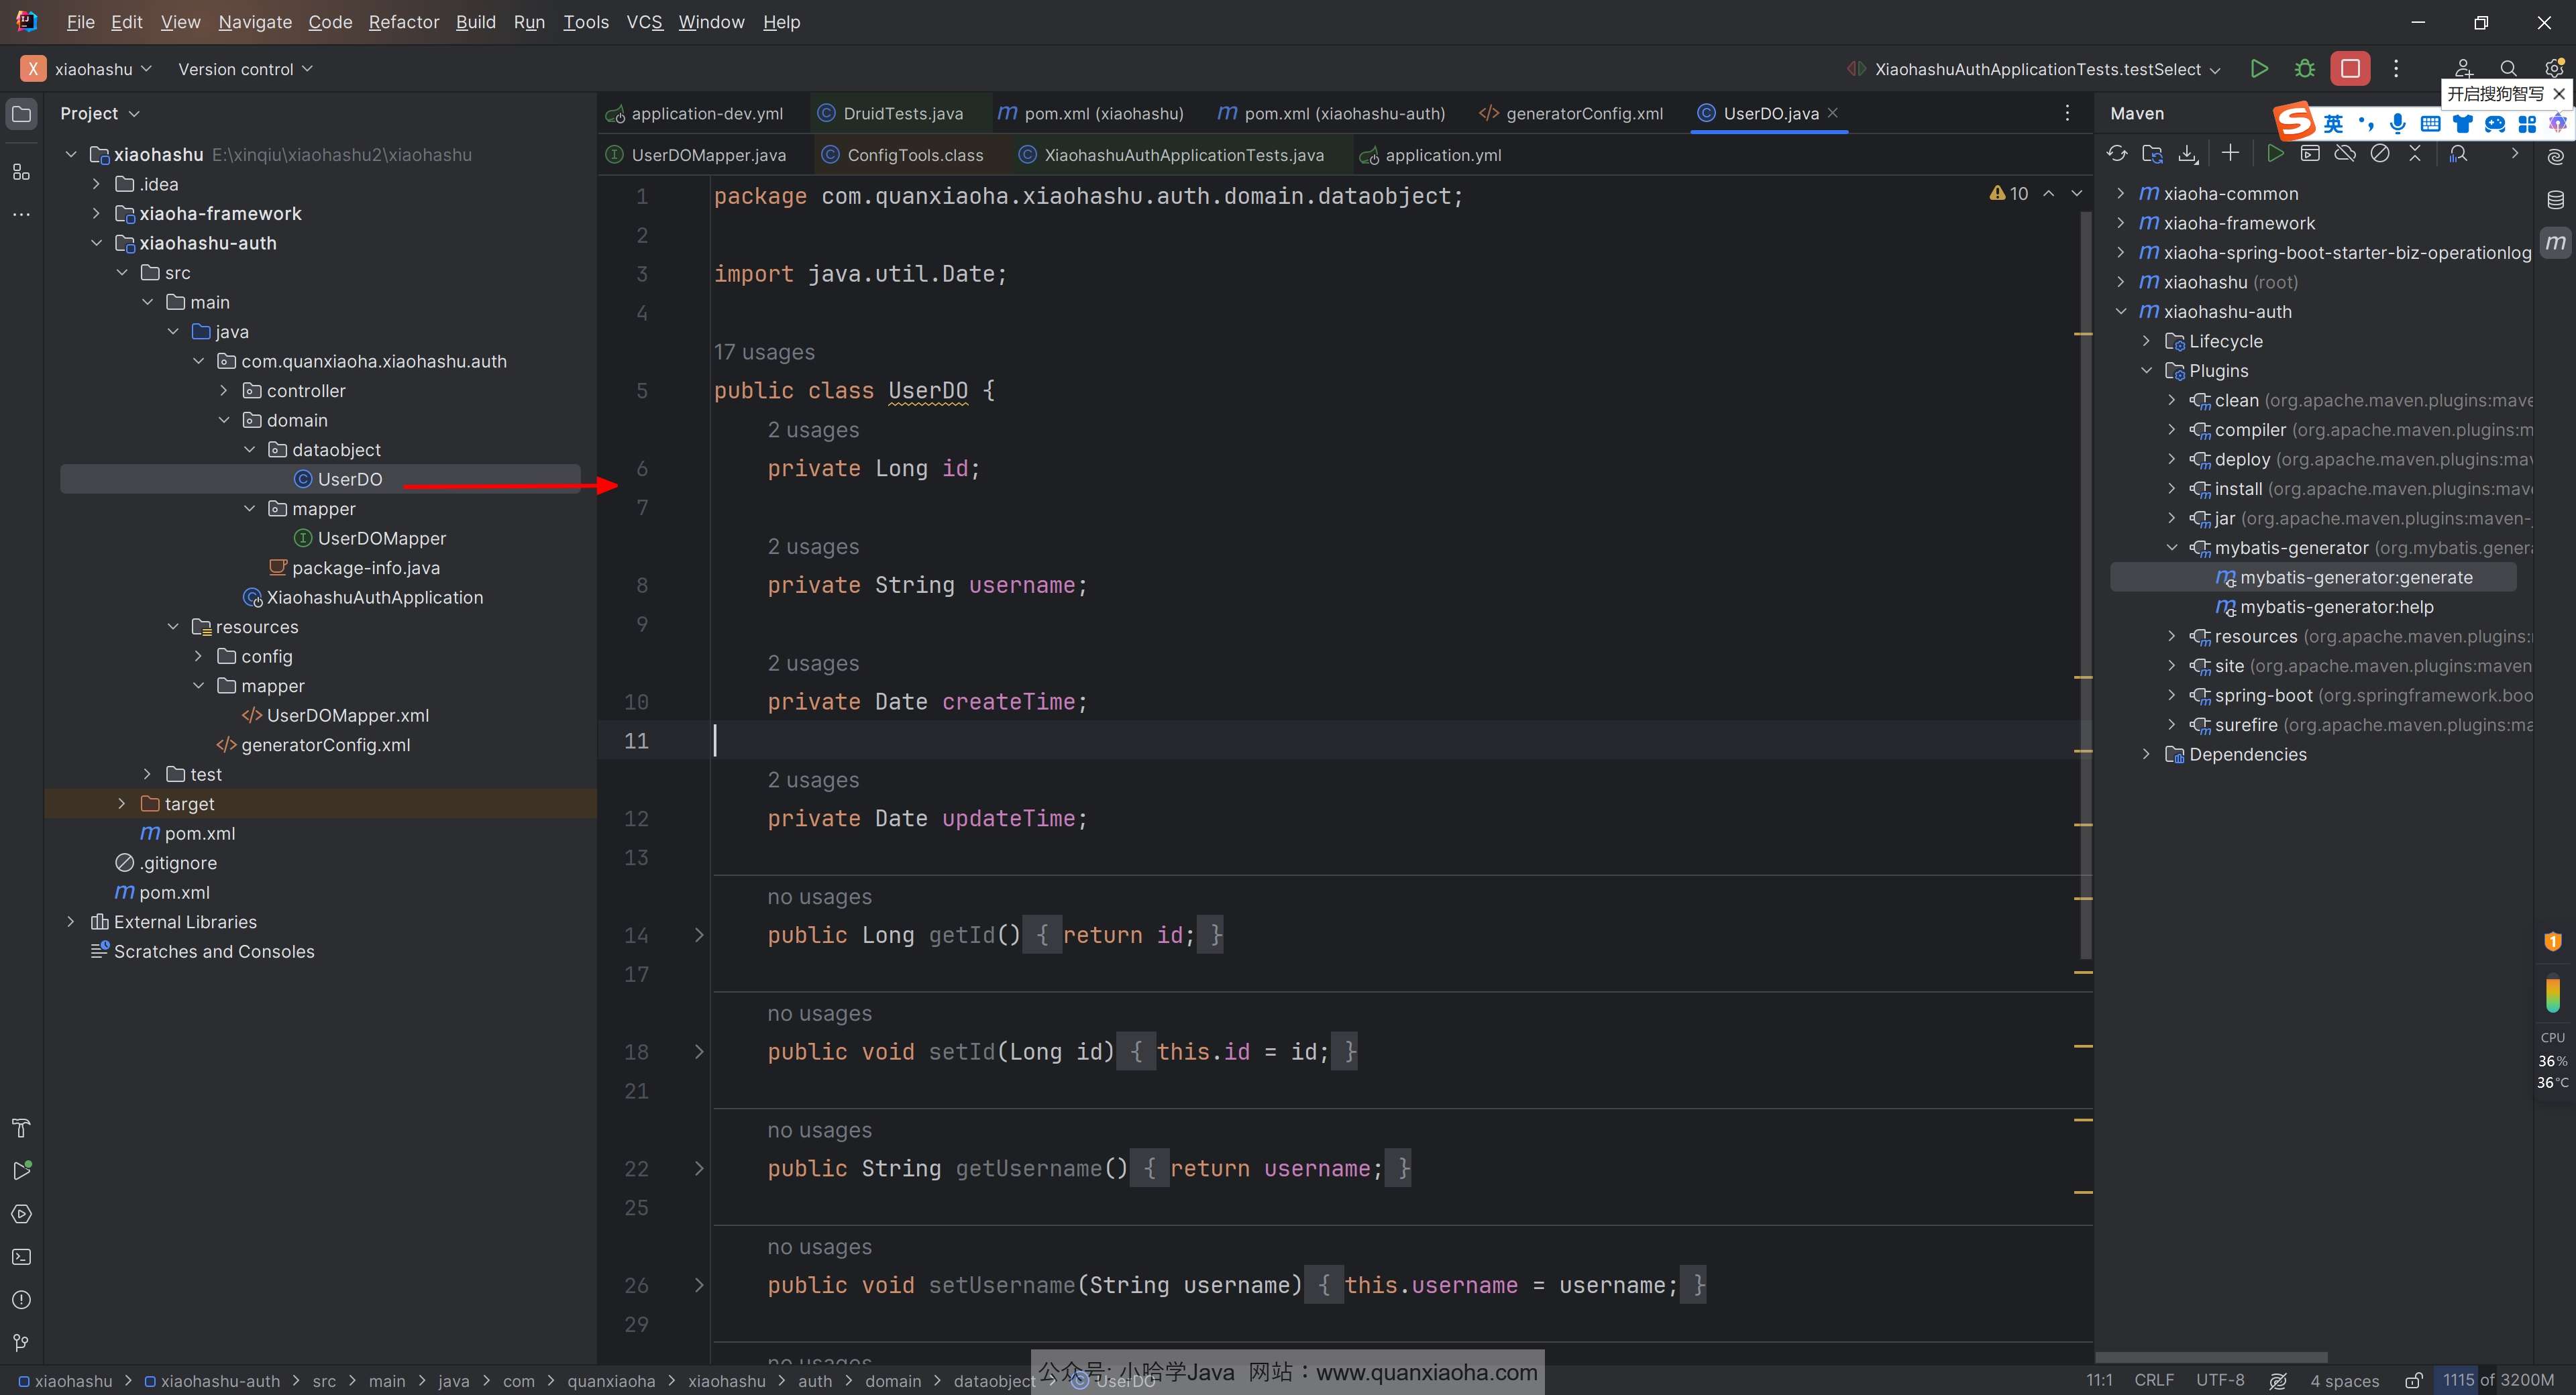Stop the running test process

click(x=2350, y=69)
